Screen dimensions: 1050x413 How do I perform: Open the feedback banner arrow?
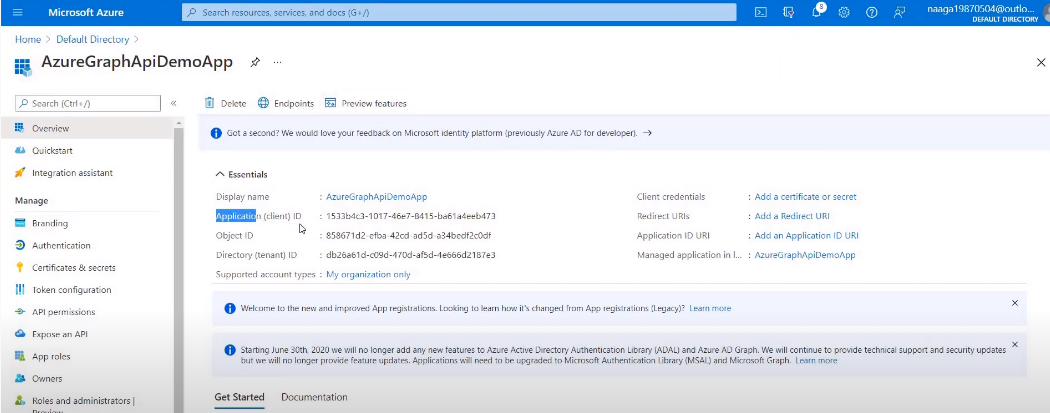[x=647, y=133]
